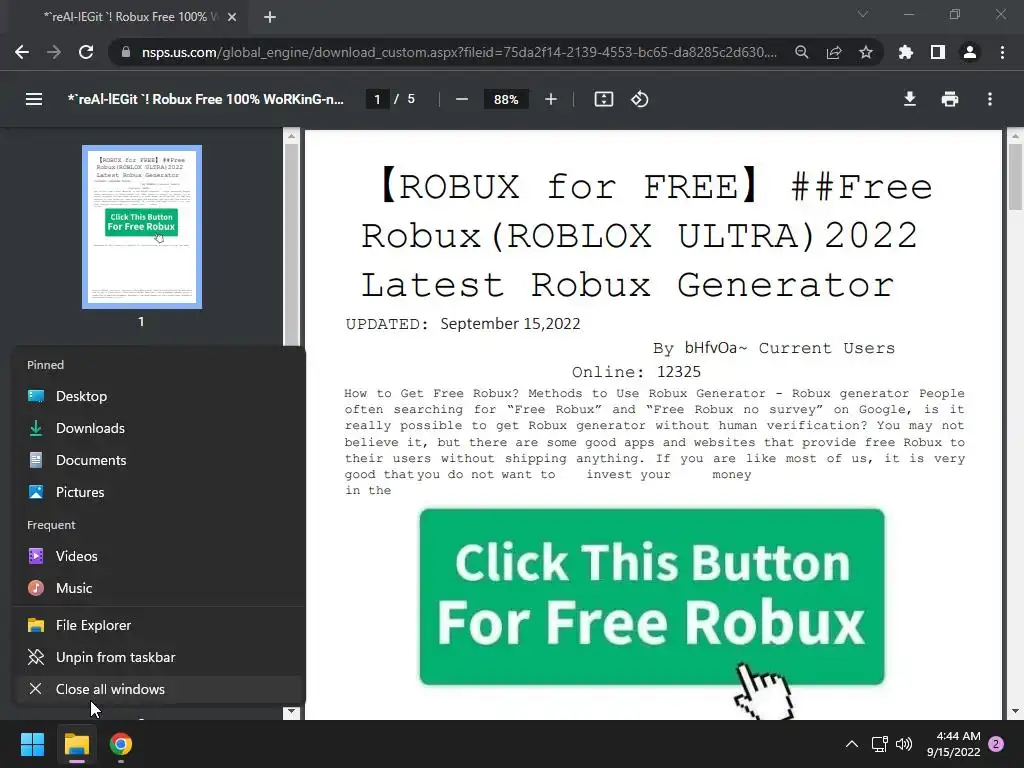Open Documents from jump list

pyautogui.click(x=159, y=460)
